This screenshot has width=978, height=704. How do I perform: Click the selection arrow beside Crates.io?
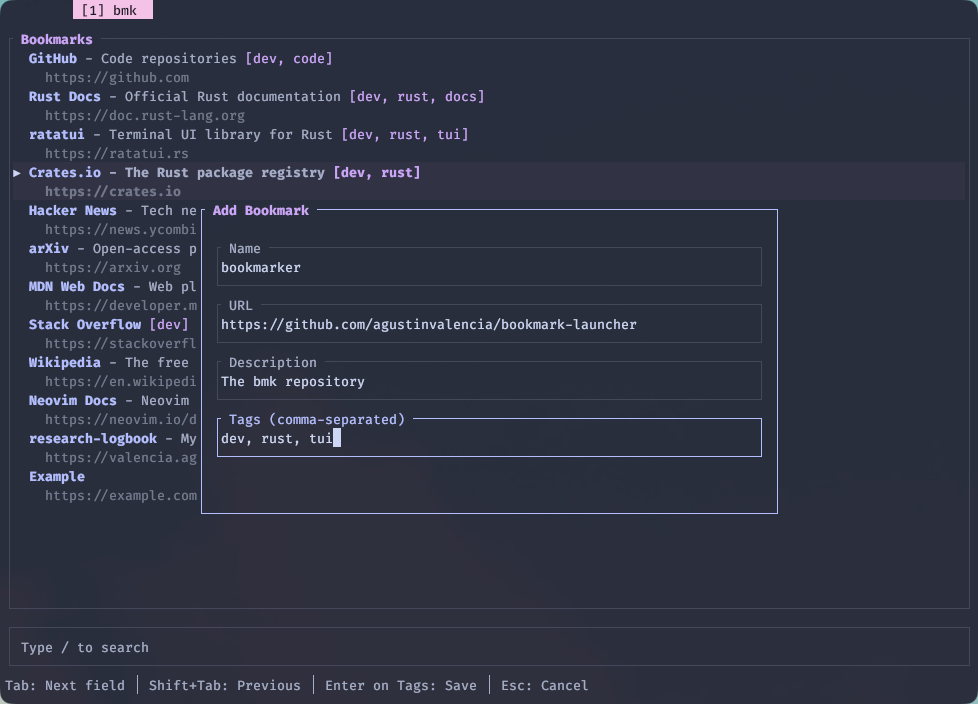pos(17,173)
